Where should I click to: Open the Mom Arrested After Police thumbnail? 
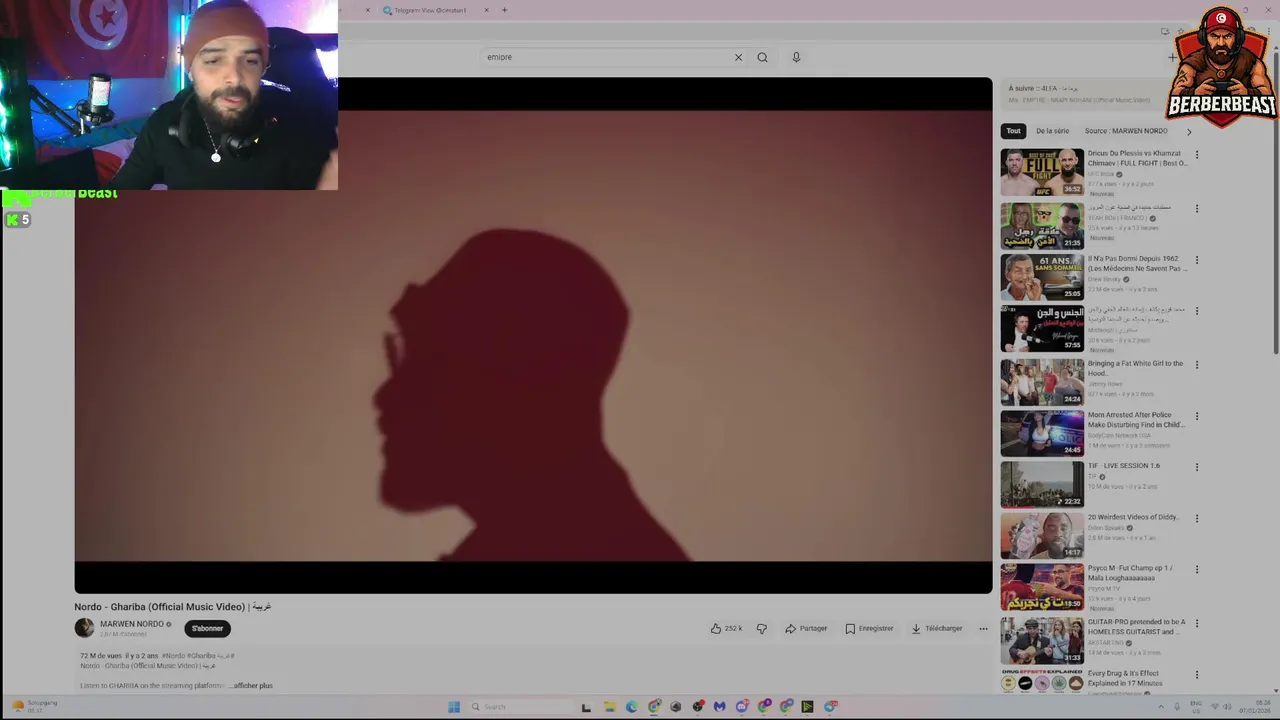coord(1042,433)
